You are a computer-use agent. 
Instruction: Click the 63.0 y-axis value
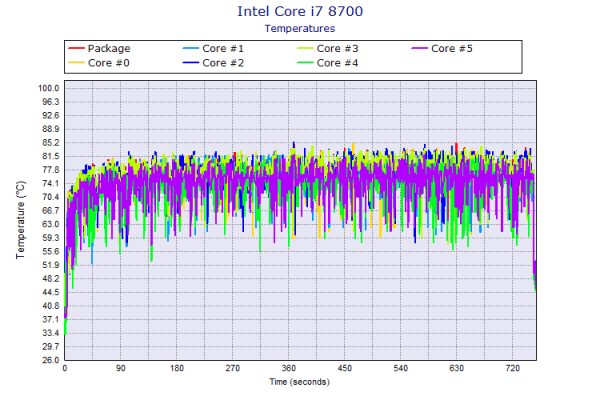point(51,224)
